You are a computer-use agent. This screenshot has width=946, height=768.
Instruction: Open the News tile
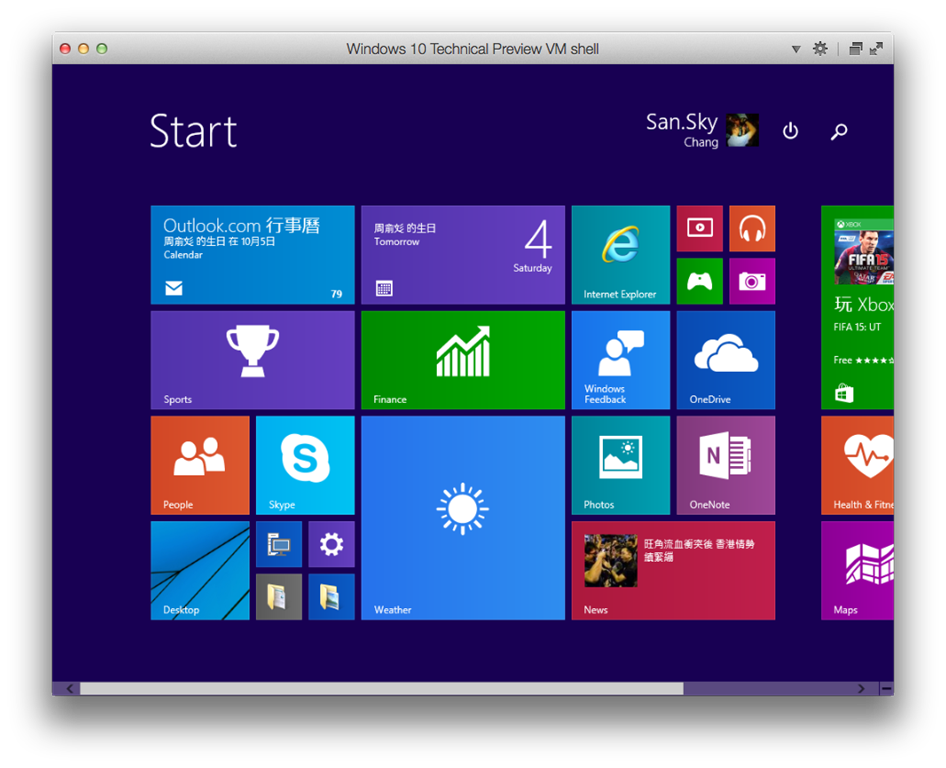click(x=673, y=571)
